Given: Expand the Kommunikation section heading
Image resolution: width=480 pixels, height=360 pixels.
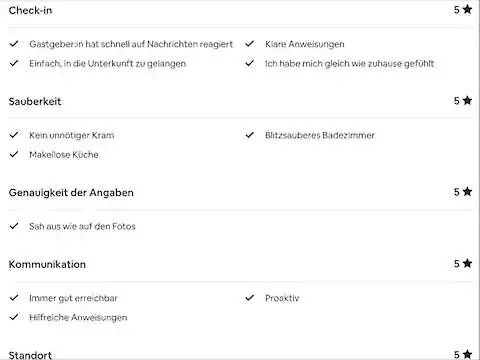Looking at the screenshot, I should point(47,264).
